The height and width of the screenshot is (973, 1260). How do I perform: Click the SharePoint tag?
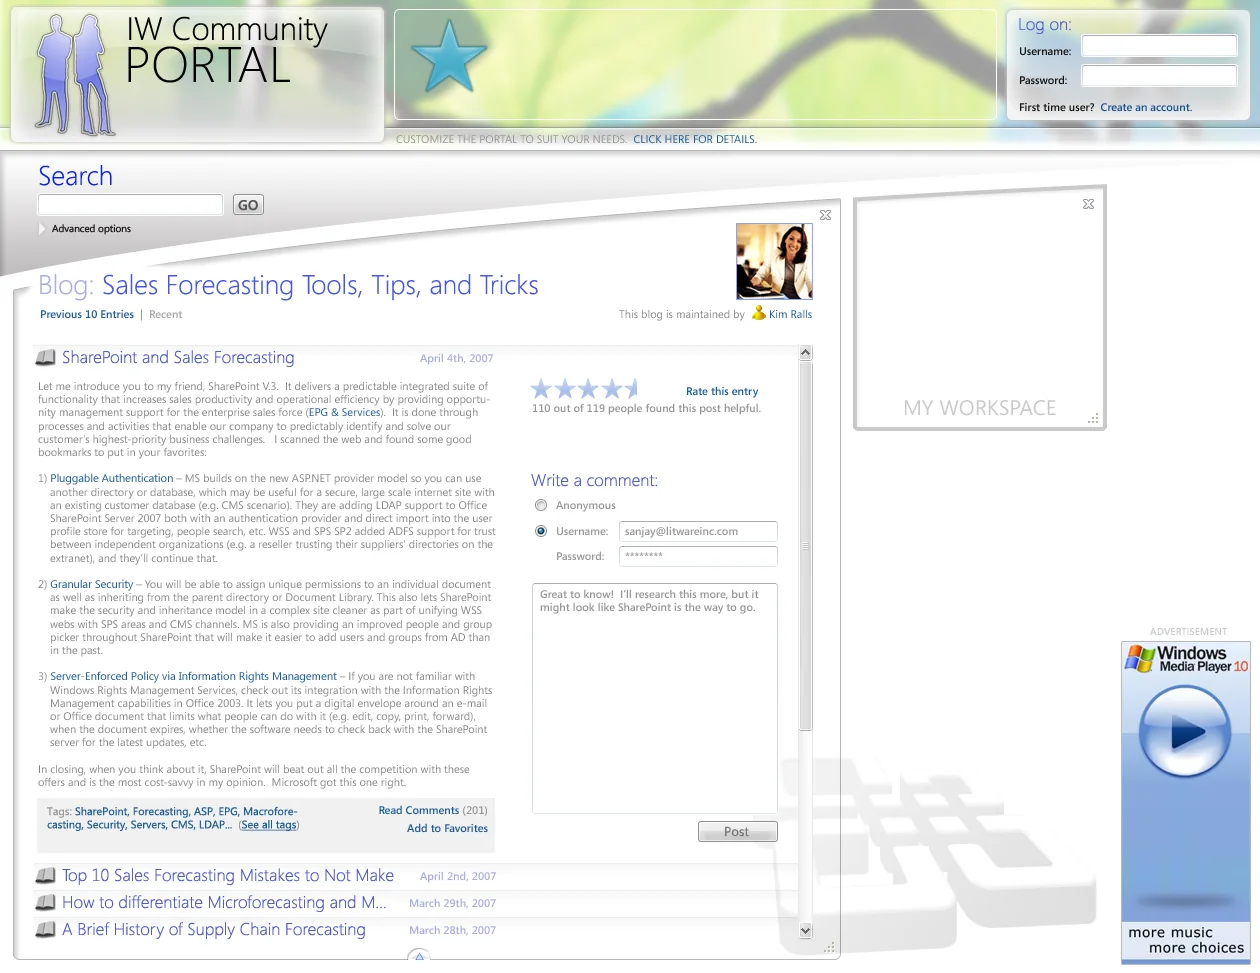[x=101, y=812]
